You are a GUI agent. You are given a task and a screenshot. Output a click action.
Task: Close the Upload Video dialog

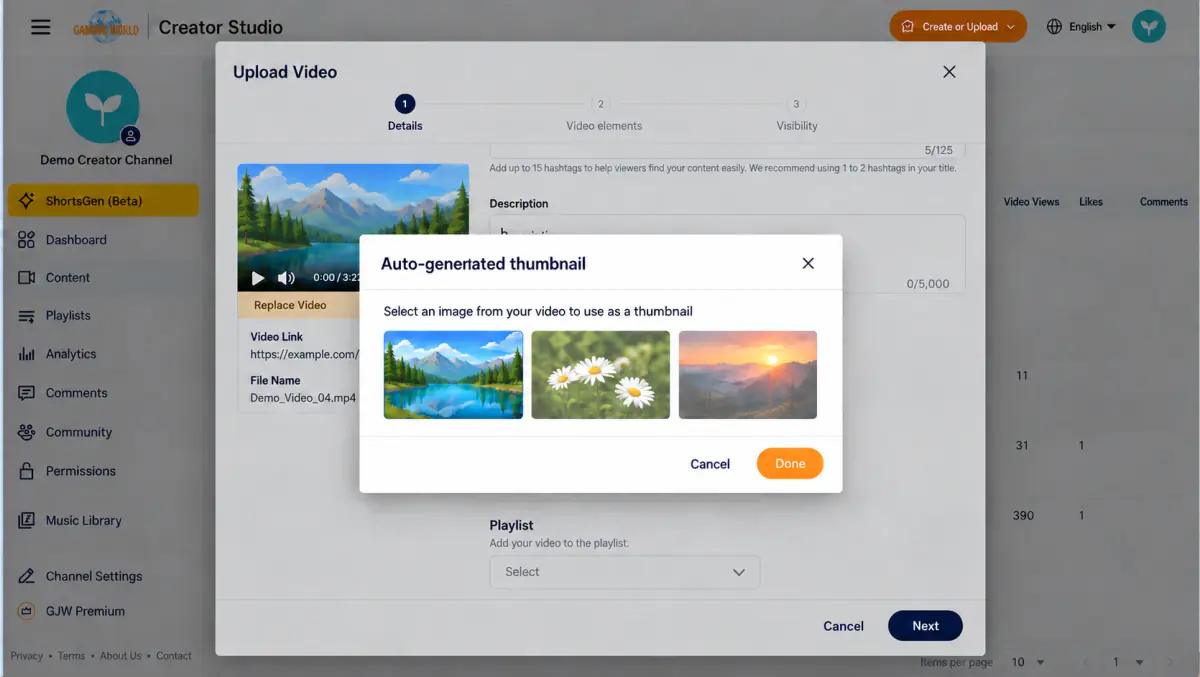[x=949, y=72]
